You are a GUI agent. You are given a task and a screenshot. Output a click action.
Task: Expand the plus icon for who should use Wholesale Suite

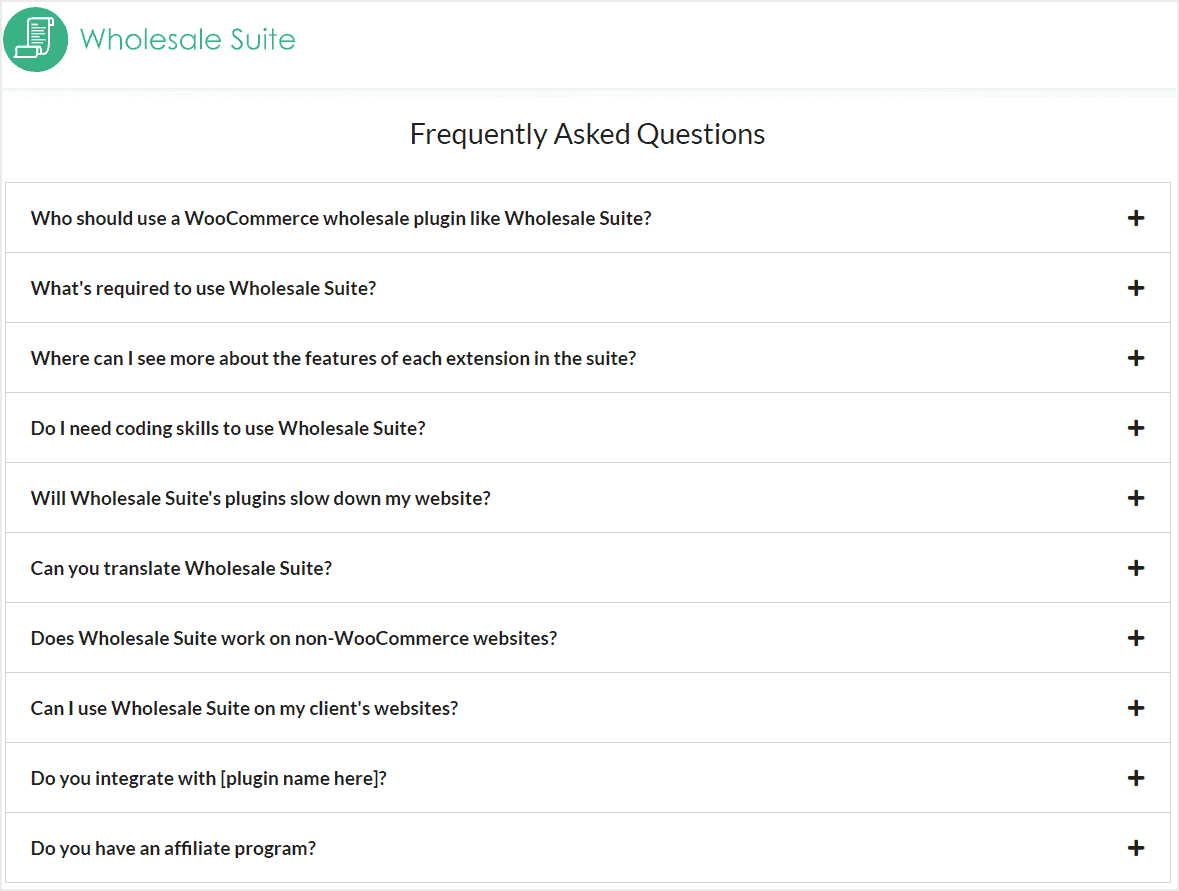(1135, 218)
